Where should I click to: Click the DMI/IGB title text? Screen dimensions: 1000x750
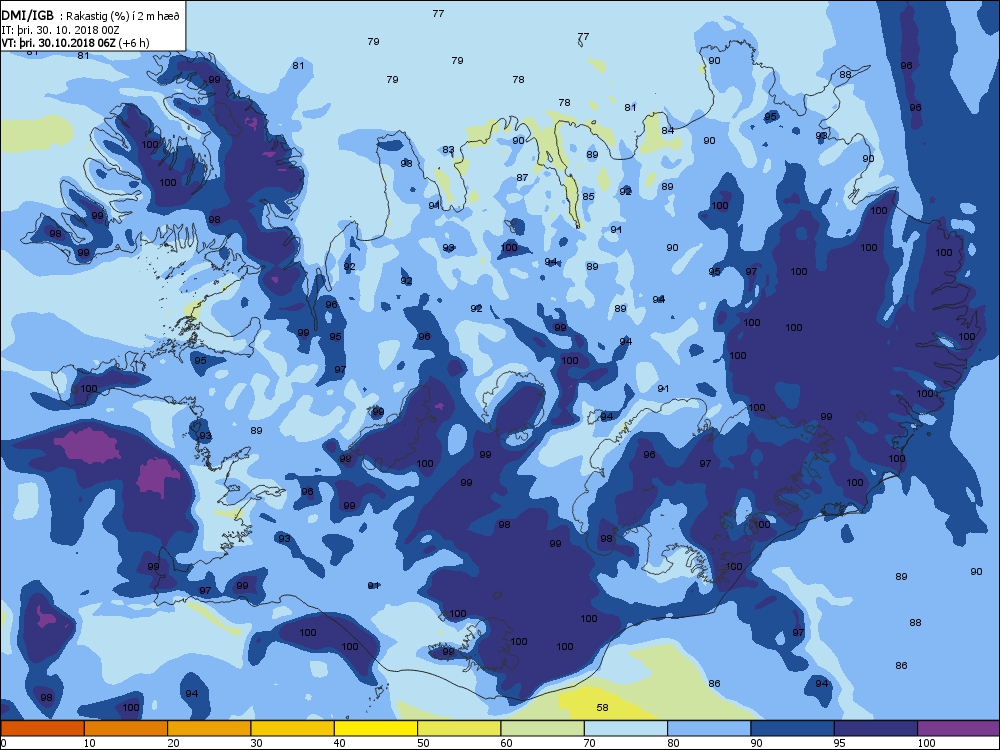(x=27, y=16)
